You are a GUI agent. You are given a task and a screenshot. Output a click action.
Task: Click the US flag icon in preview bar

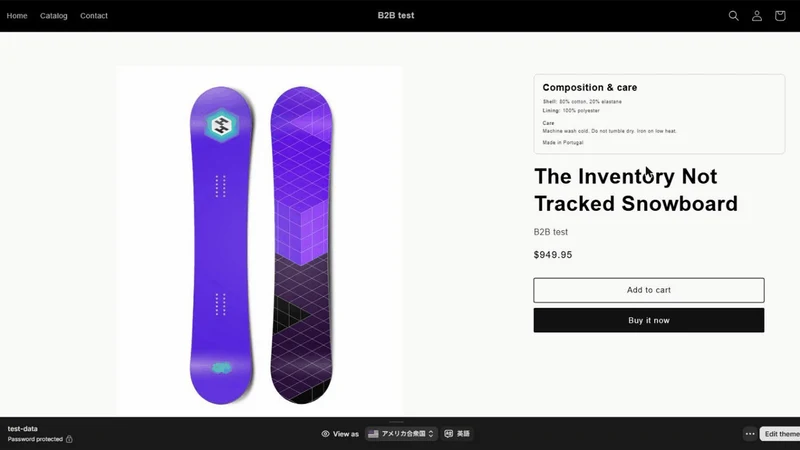click(373, 434)
